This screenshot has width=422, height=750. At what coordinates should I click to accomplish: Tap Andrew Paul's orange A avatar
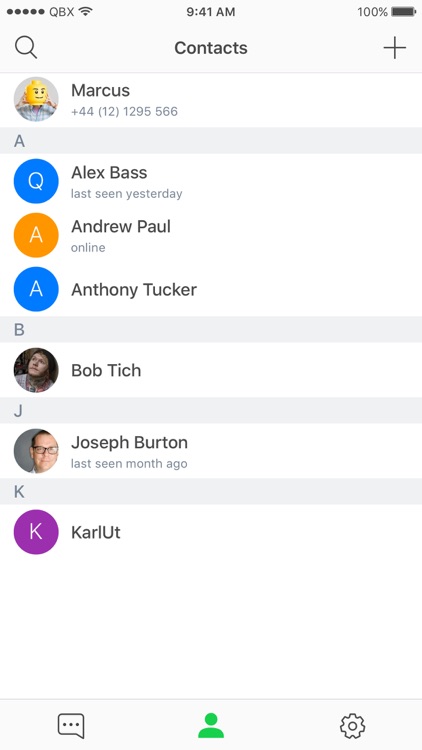[x=36, y=235]
